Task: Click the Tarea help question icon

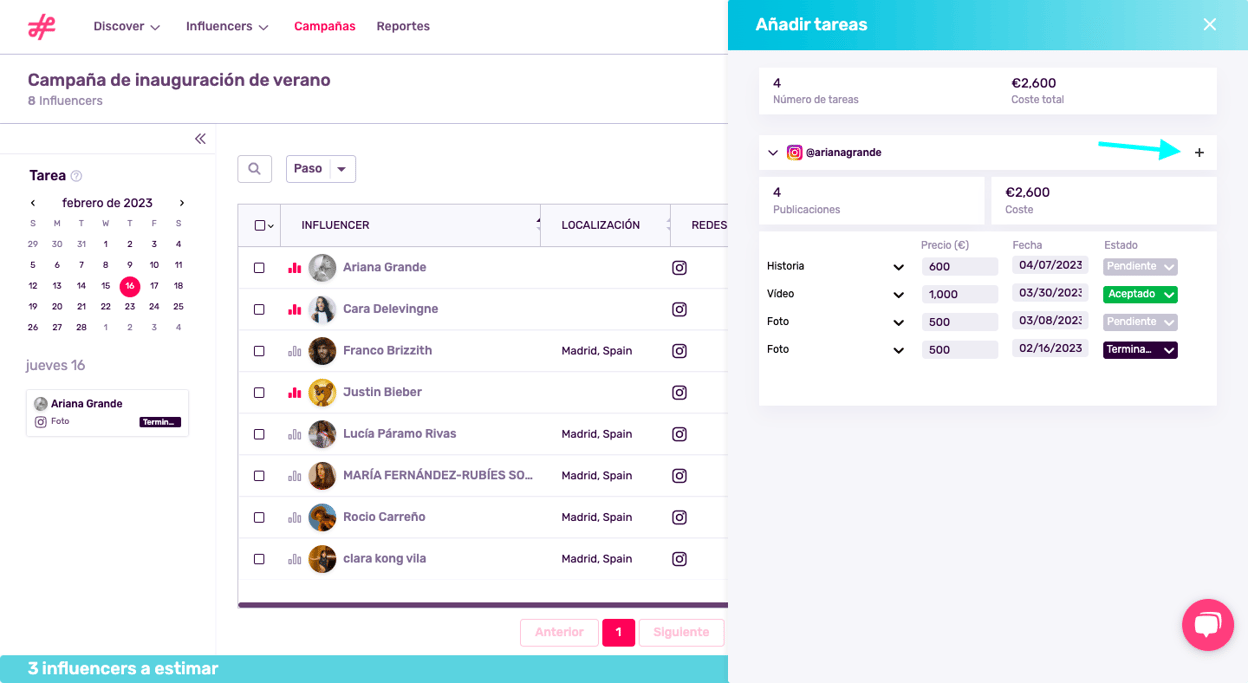Action: [x=76, y=176]
